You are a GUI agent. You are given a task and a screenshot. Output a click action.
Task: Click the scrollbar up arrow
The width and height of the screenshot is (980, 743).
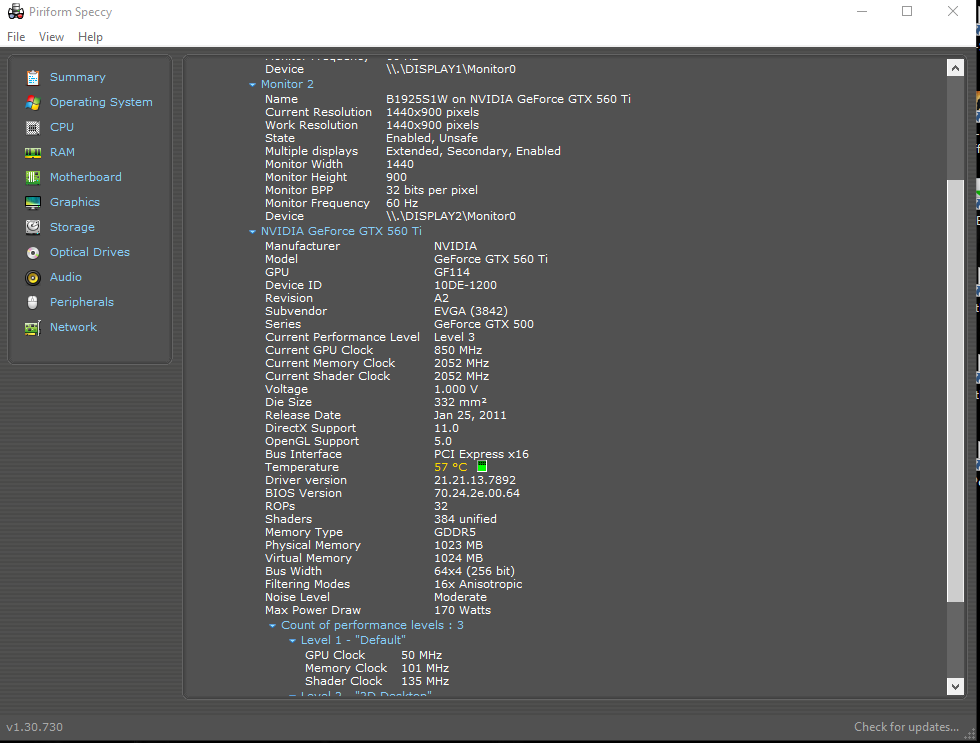pyautogui.click(x=955, y=67)
